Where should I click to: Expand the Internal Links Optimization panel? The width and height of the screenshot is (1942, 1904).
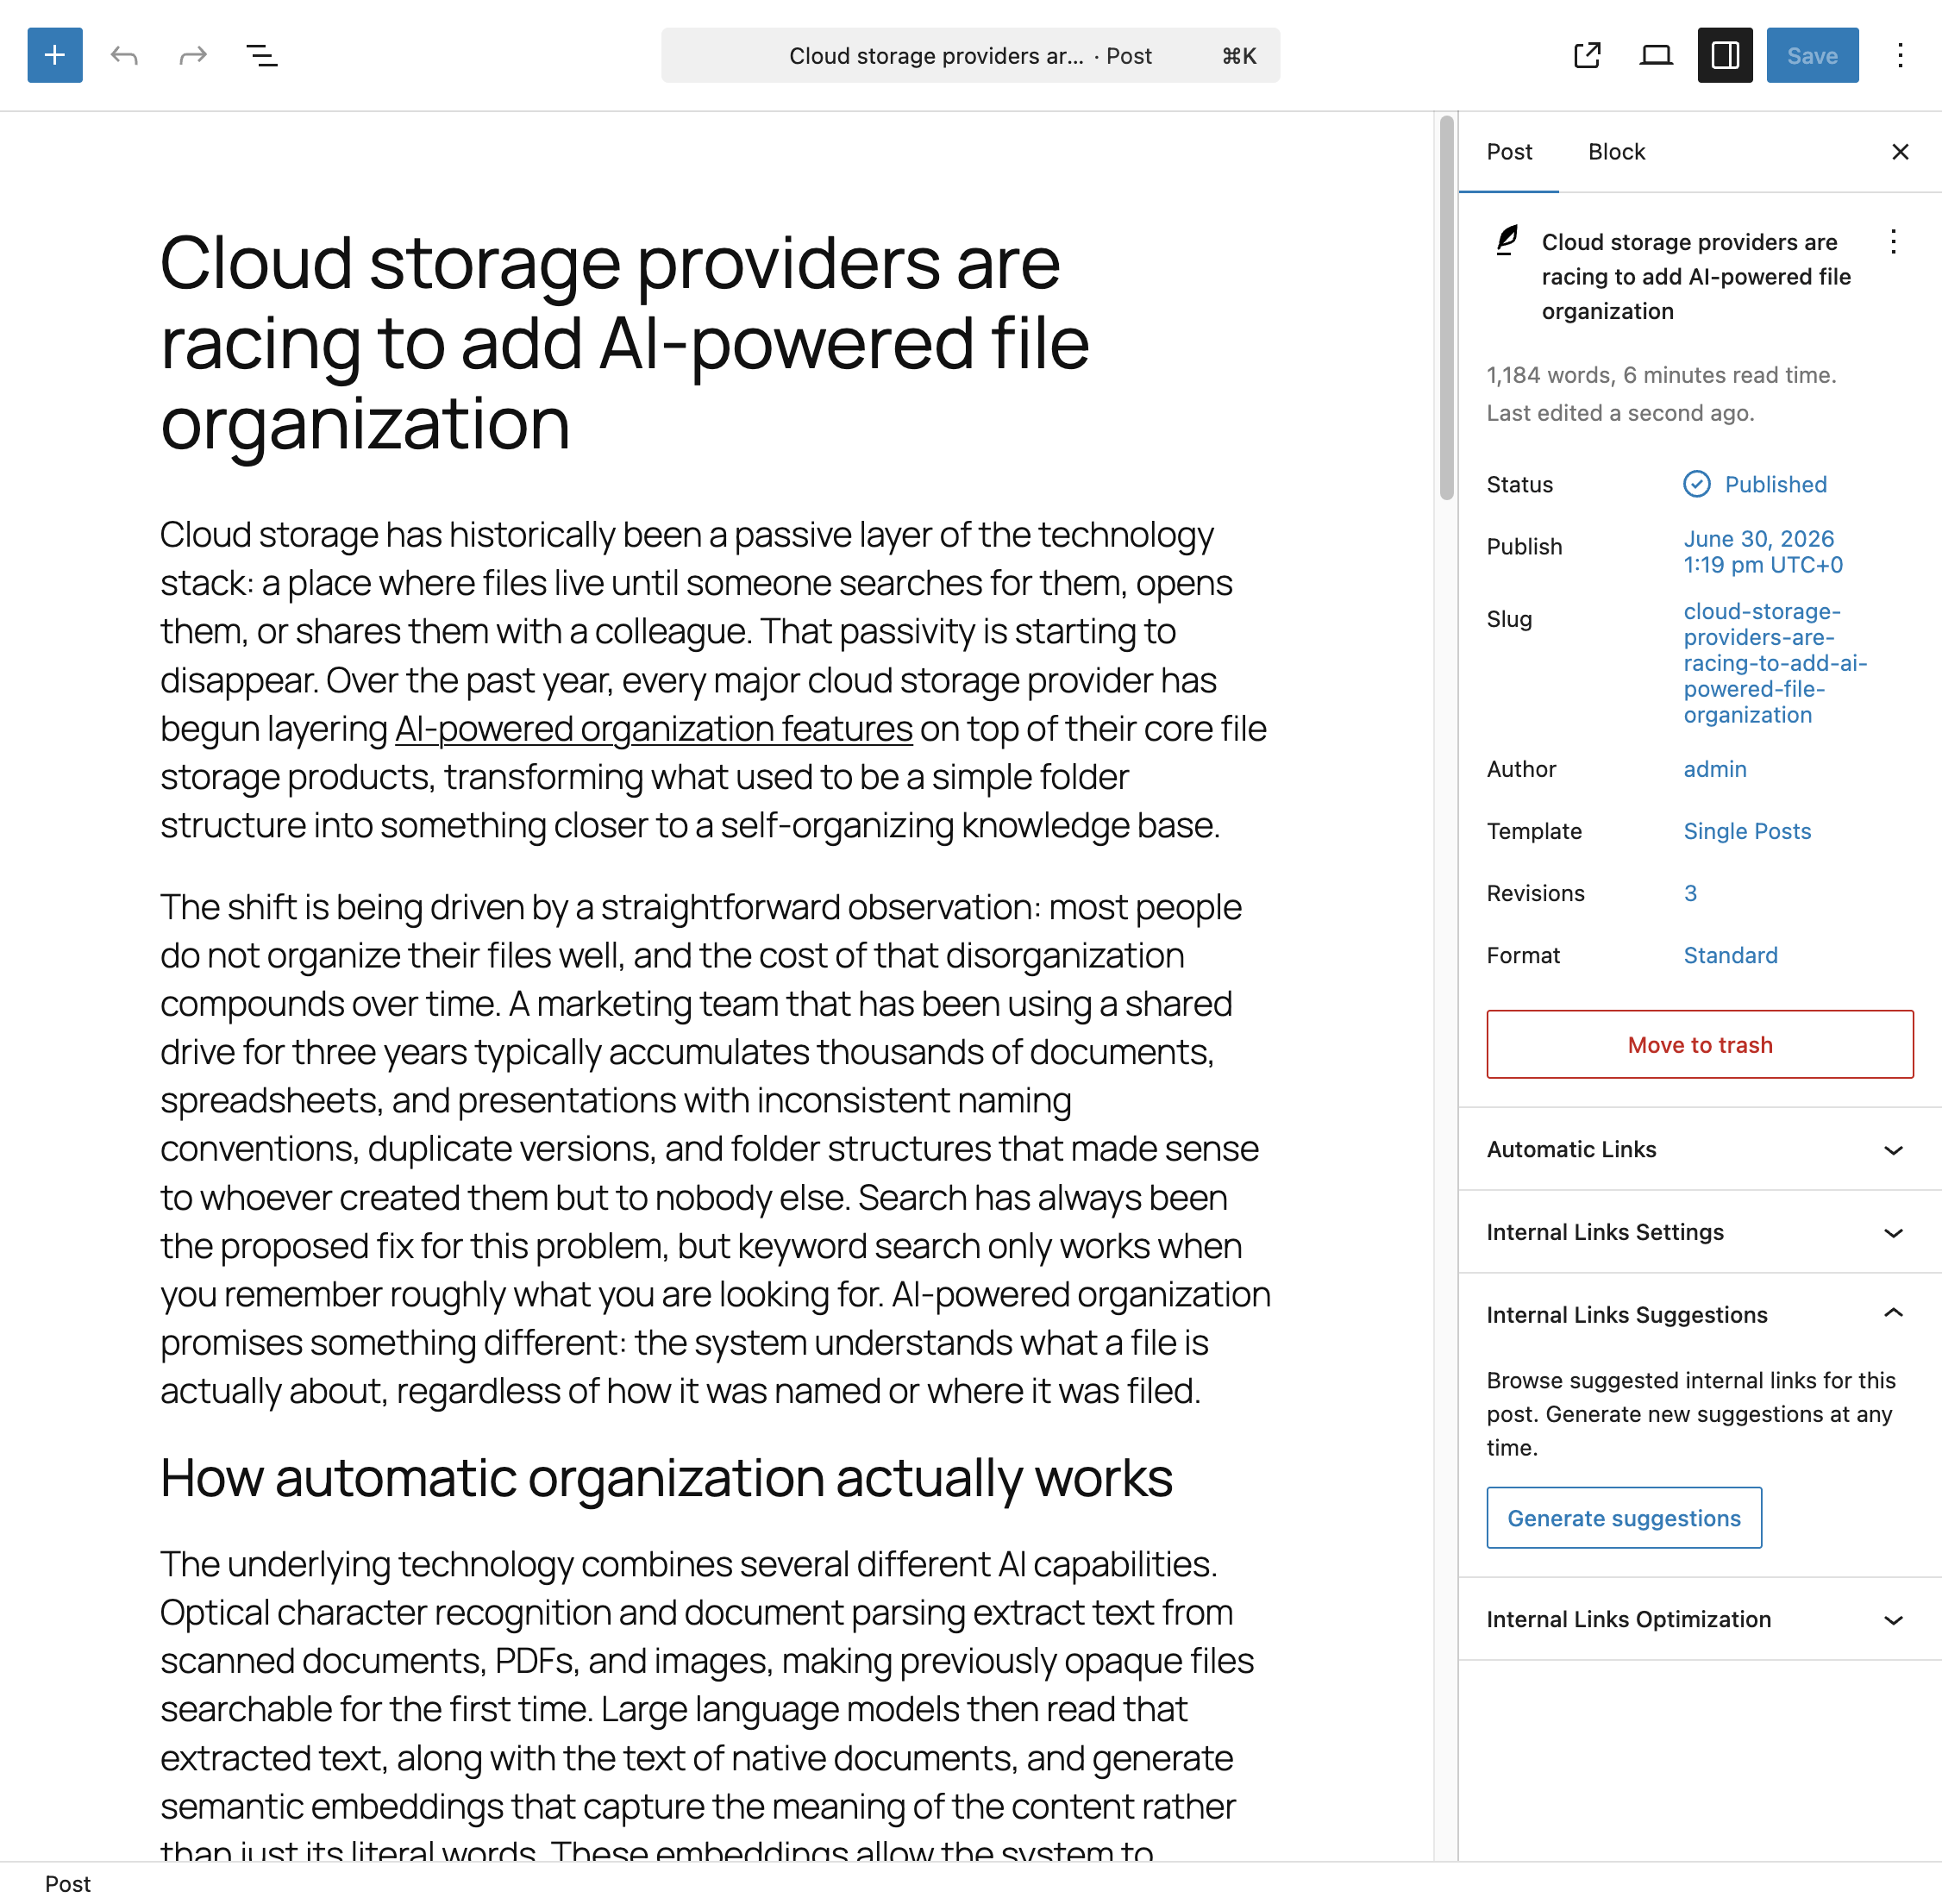[x=1700, y=1619]
